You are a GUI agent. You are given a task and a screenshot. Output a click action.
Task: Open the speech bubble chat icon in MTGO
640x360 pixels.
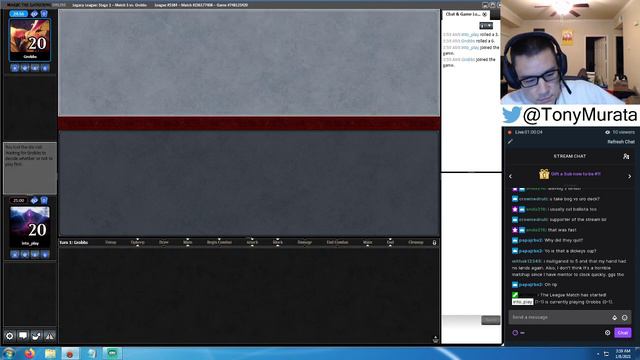[x=23, y=336]
